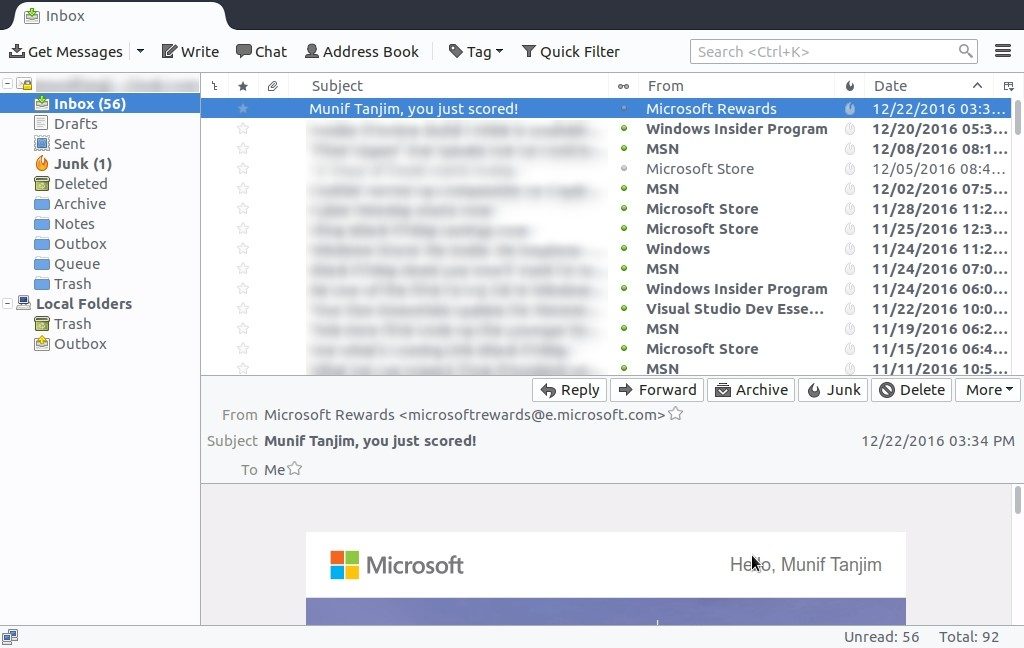The image size is (1024, 648).
Task: Star the 12/08/2016 MSN message
Action: (x=243, y=149)
